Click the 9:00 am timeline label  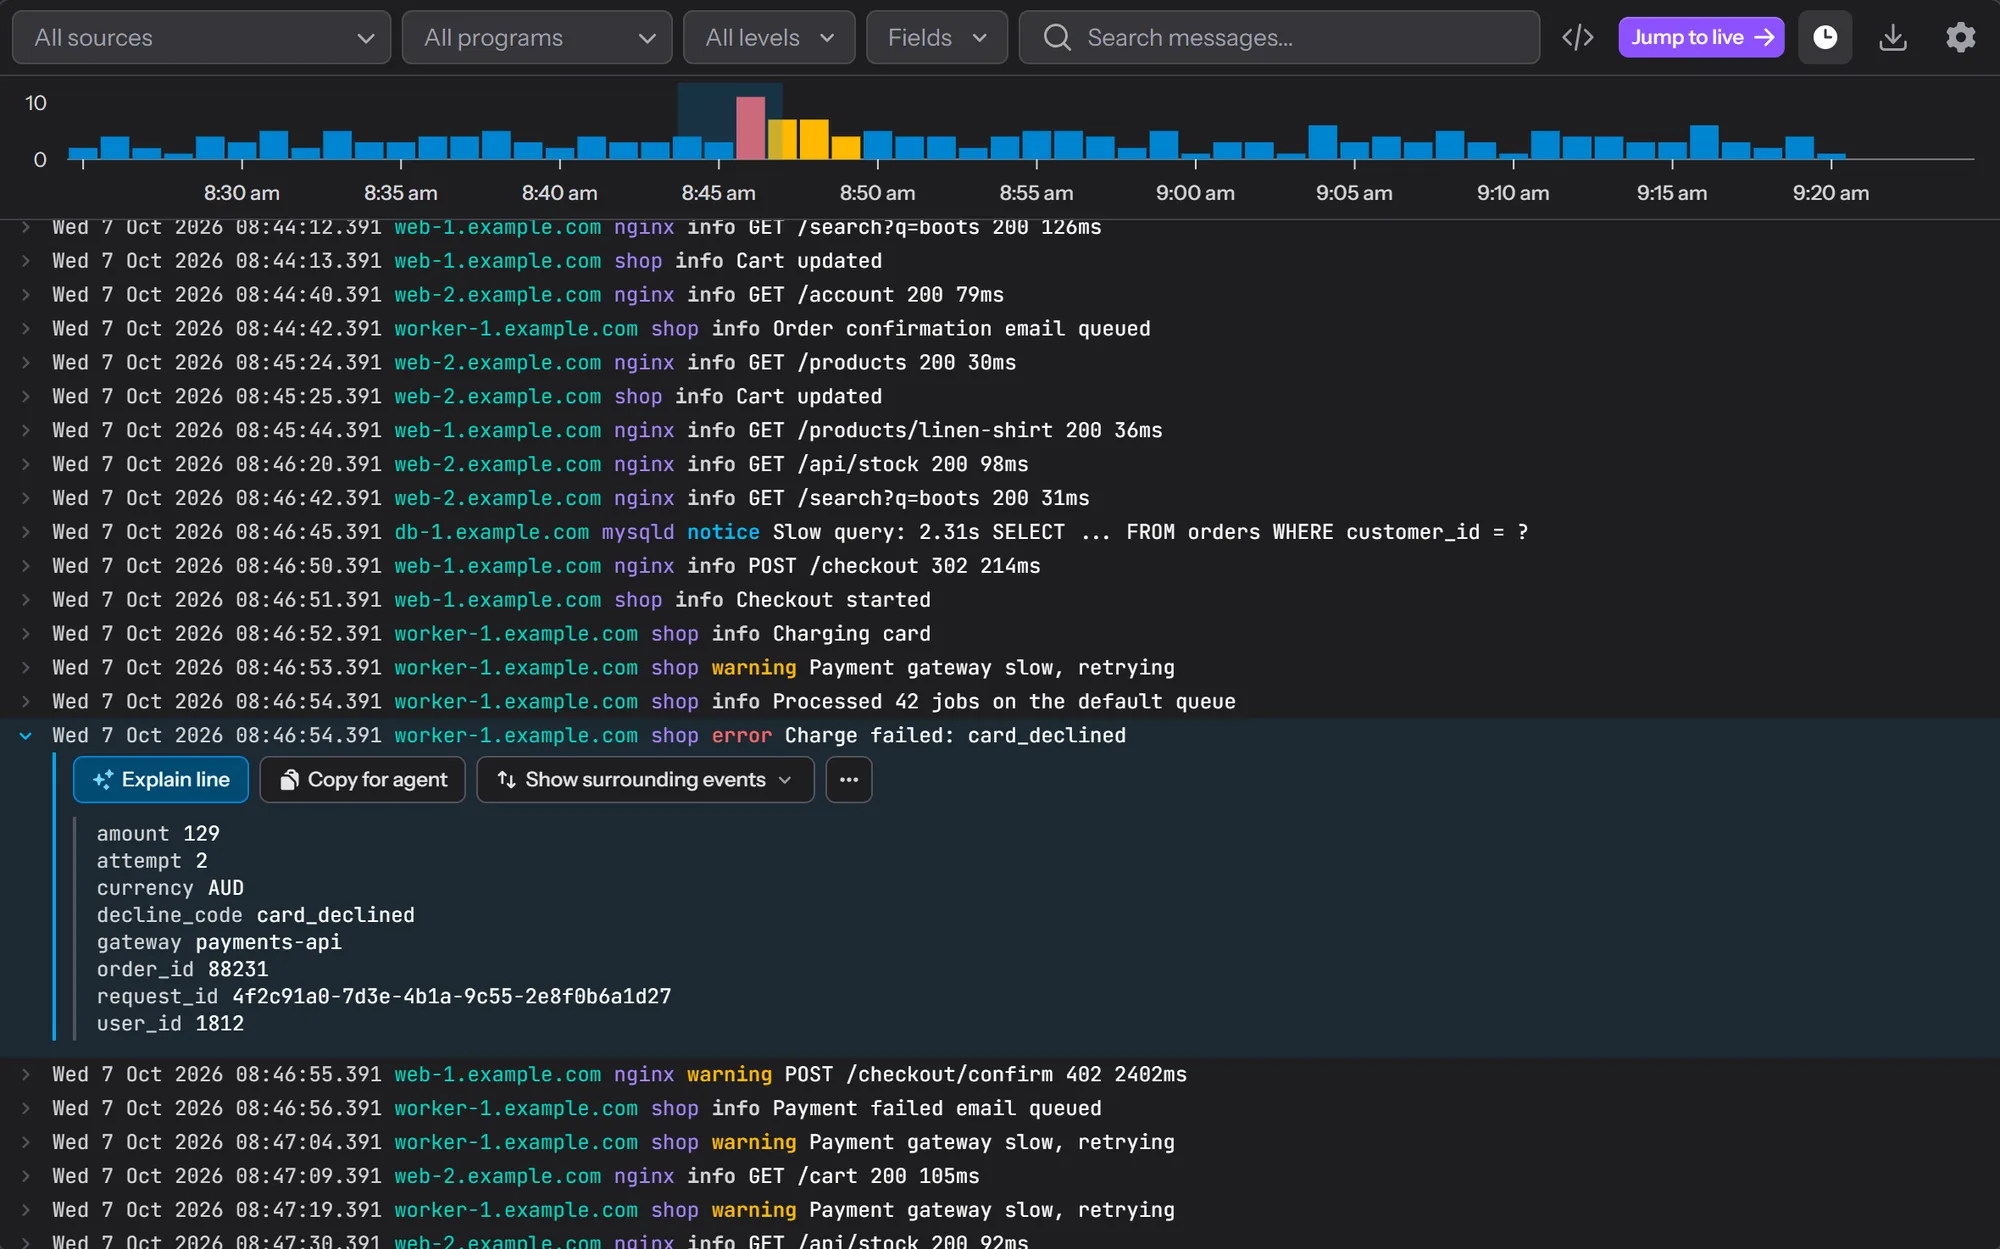tap(1195, 193)
